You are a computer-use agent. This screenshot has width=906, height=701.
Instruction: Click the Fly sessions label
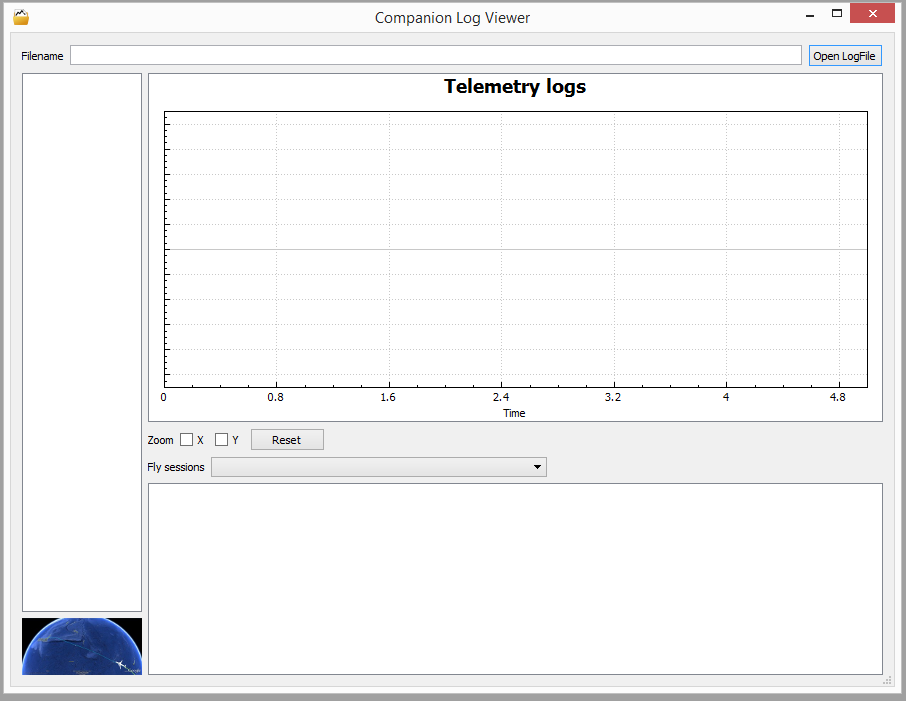tap(176, 467)
